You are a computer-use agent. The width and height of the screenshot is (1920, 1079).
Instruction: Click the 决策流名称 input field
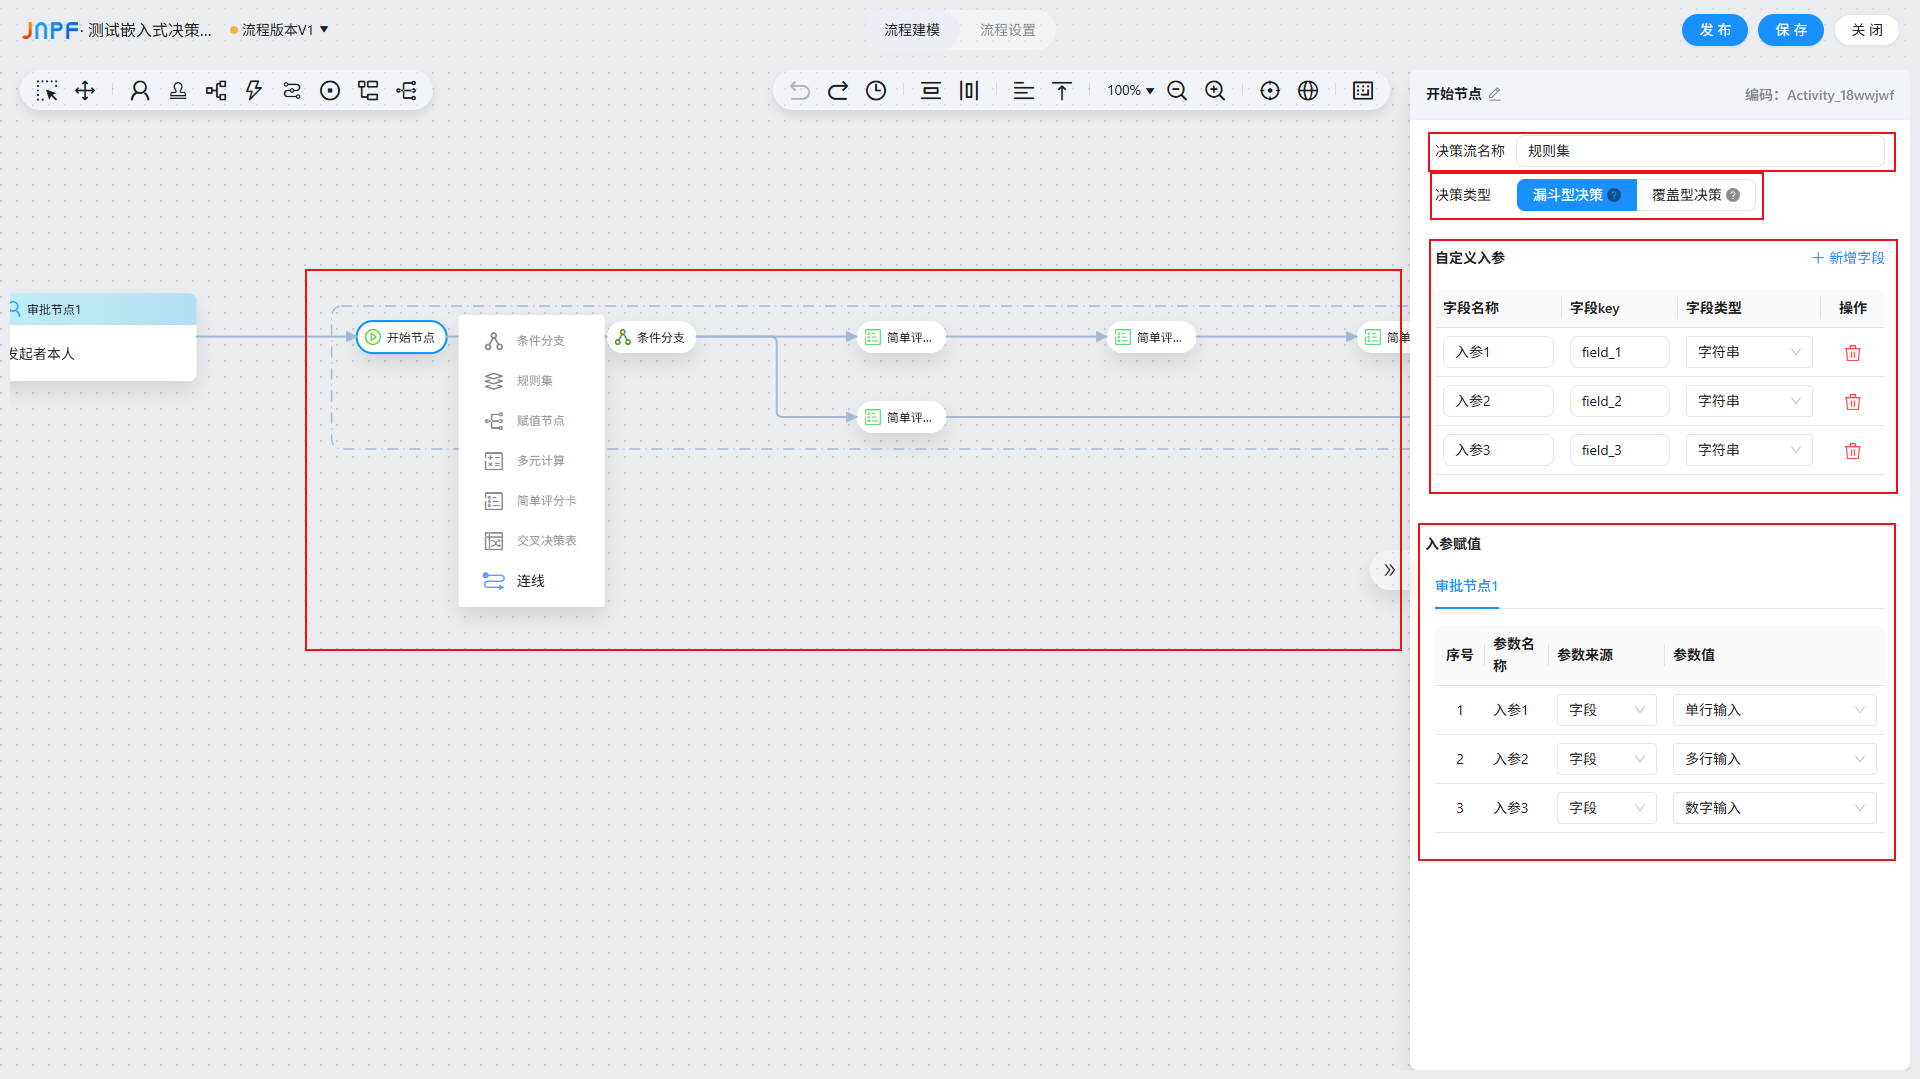(x=1699, y=151)
